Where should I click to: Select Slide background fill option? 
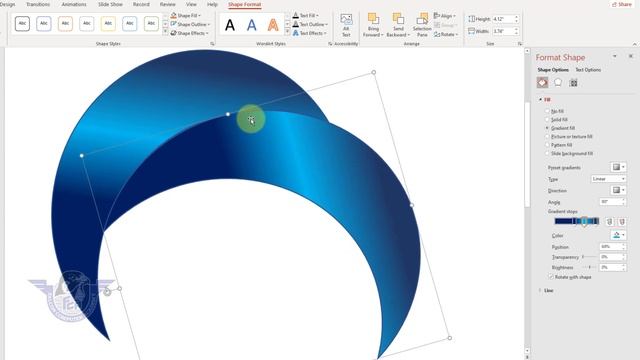pyautogui.click(x=569, y=153)
